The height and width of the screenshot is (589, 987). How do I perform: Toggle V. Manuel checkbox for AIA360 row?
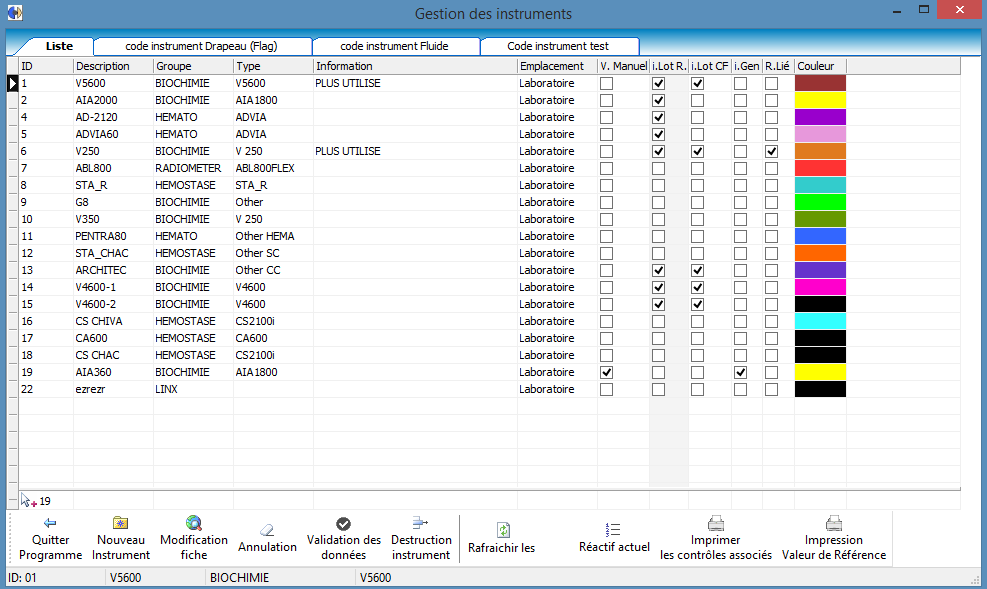[x=606, y=373]
